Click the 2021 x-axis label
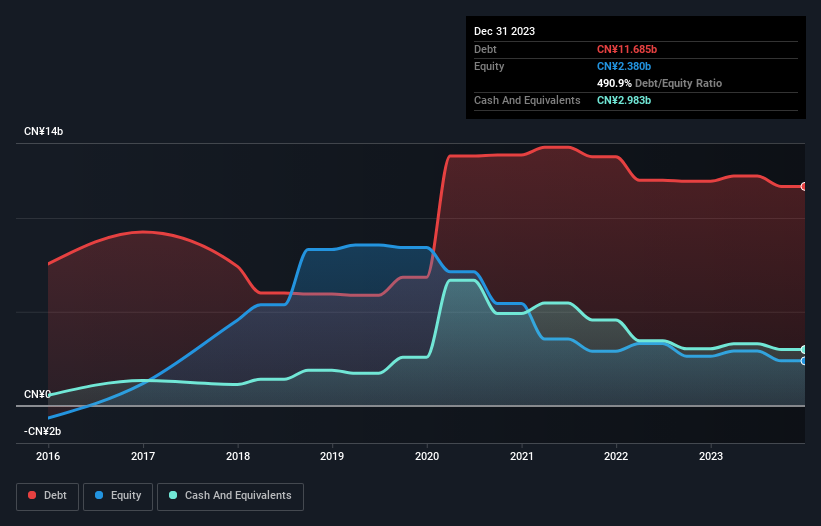821x526 pixels. click(522, 456)
